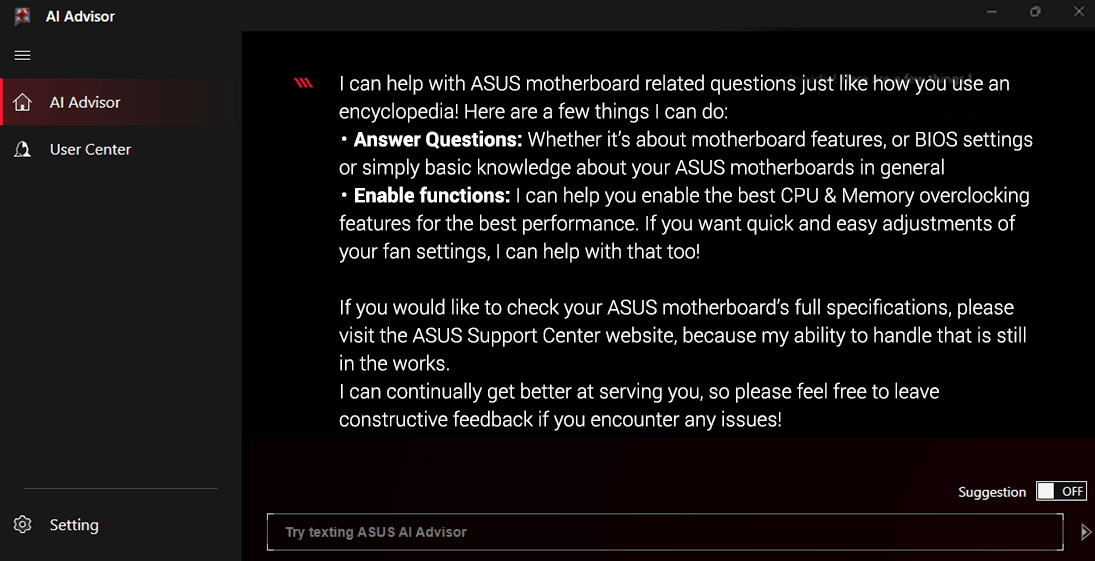Close the AI Advisor window
Screen dimensions: 1095x561
pyautogui.click(x=1078, y=12)
